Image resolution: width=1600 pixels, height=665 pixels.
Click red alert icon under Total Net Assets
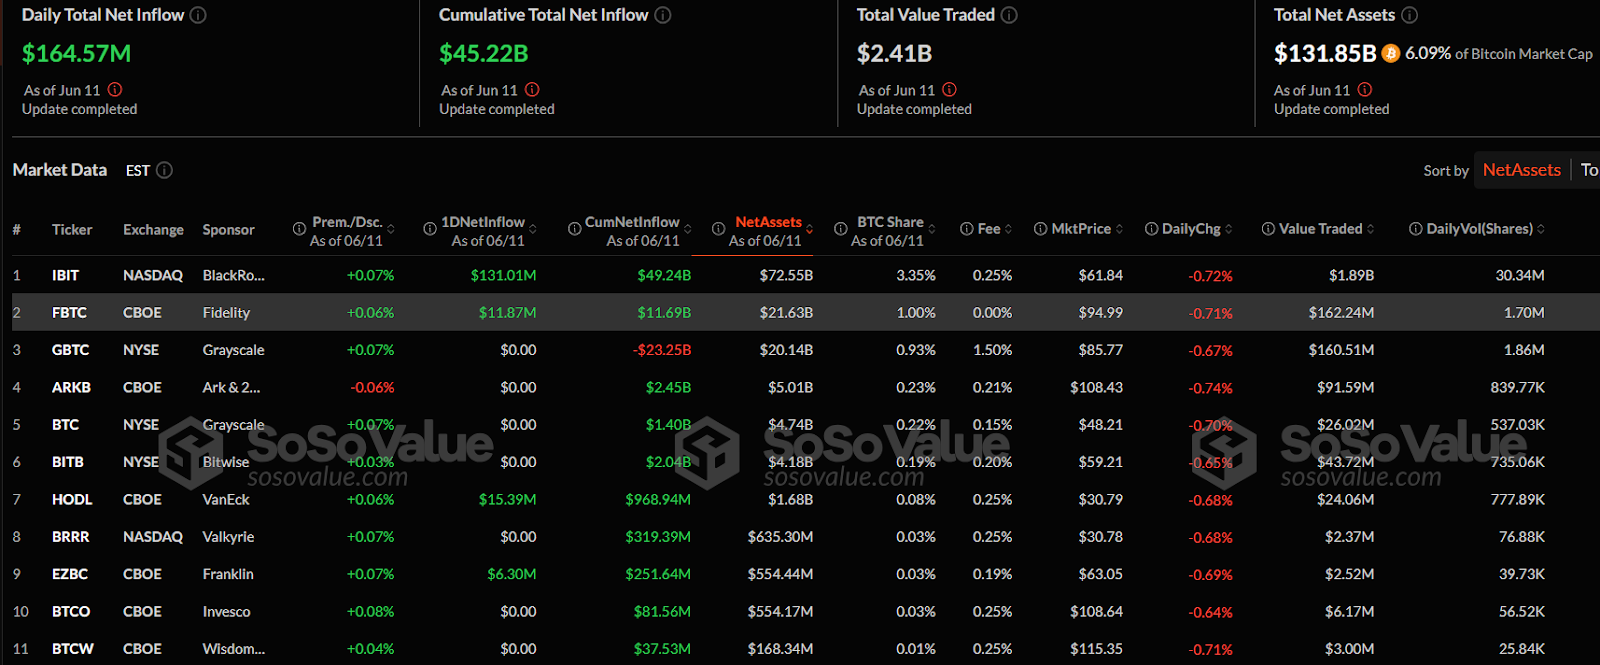(x=1365, y=90)
